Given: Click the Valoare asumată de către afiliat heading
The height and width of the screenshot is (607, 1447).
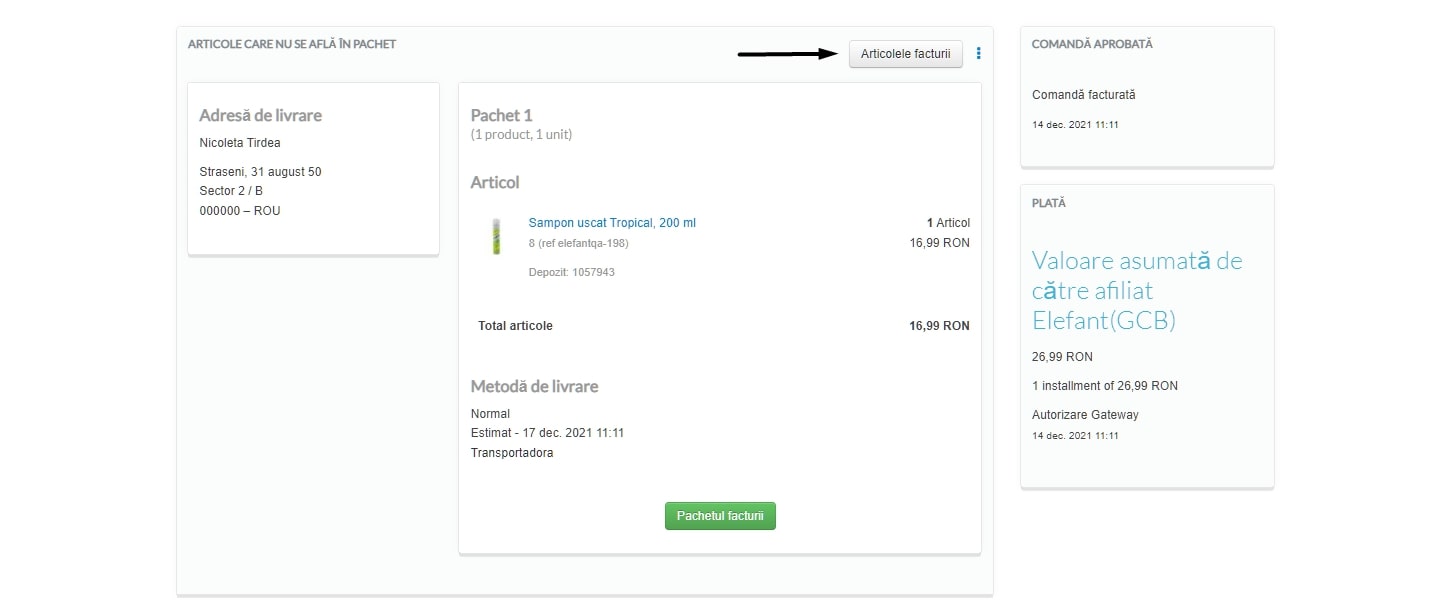Looking at the screenshot, I should [1137, 290].
